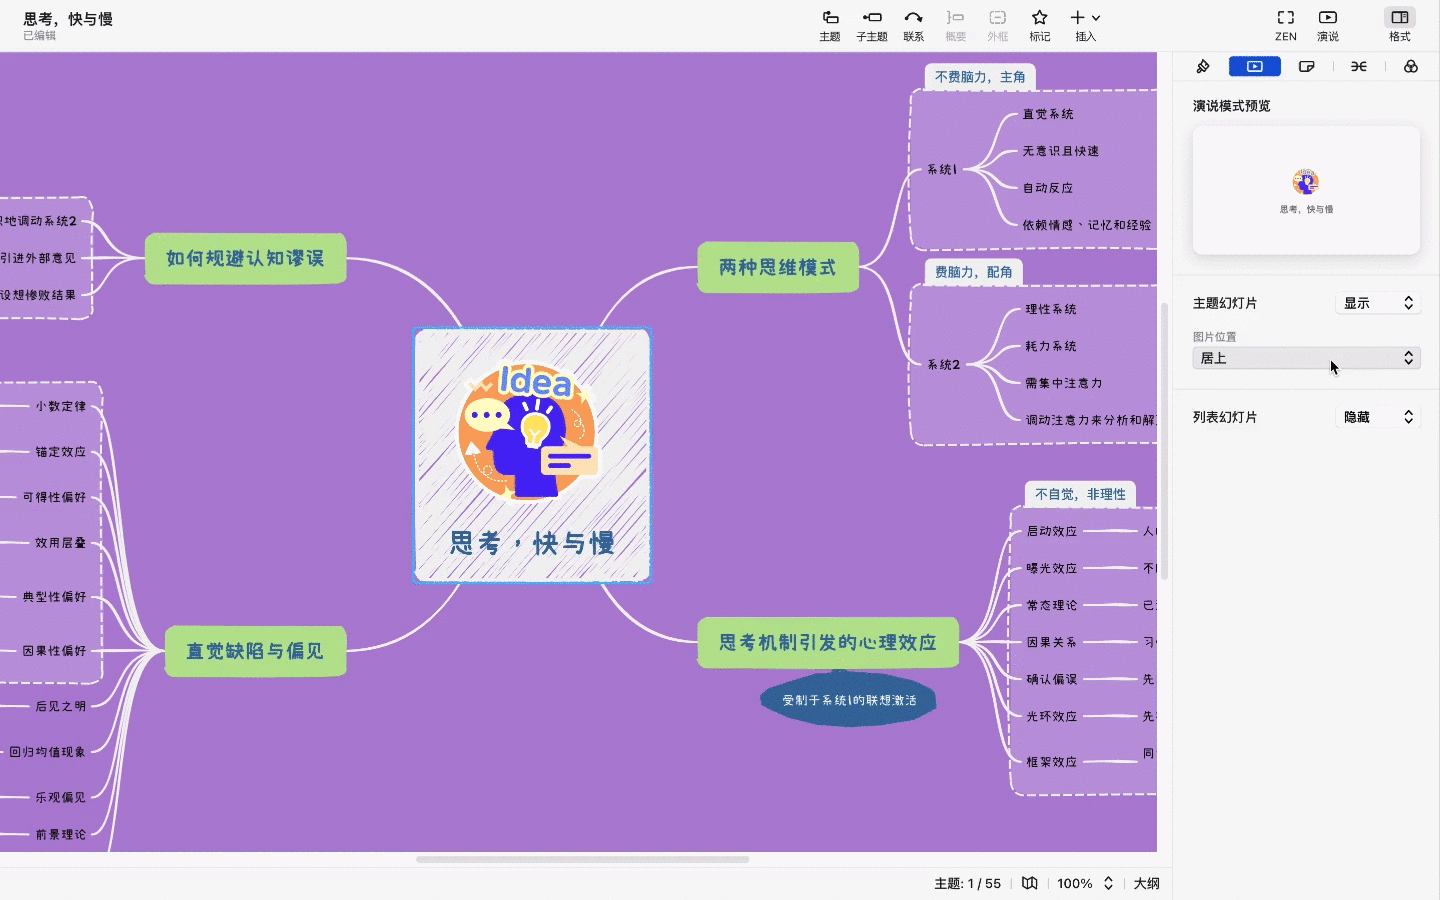Add a subtopic using the 子主题 icon
1440x900 pixels.
coord(871,25)
